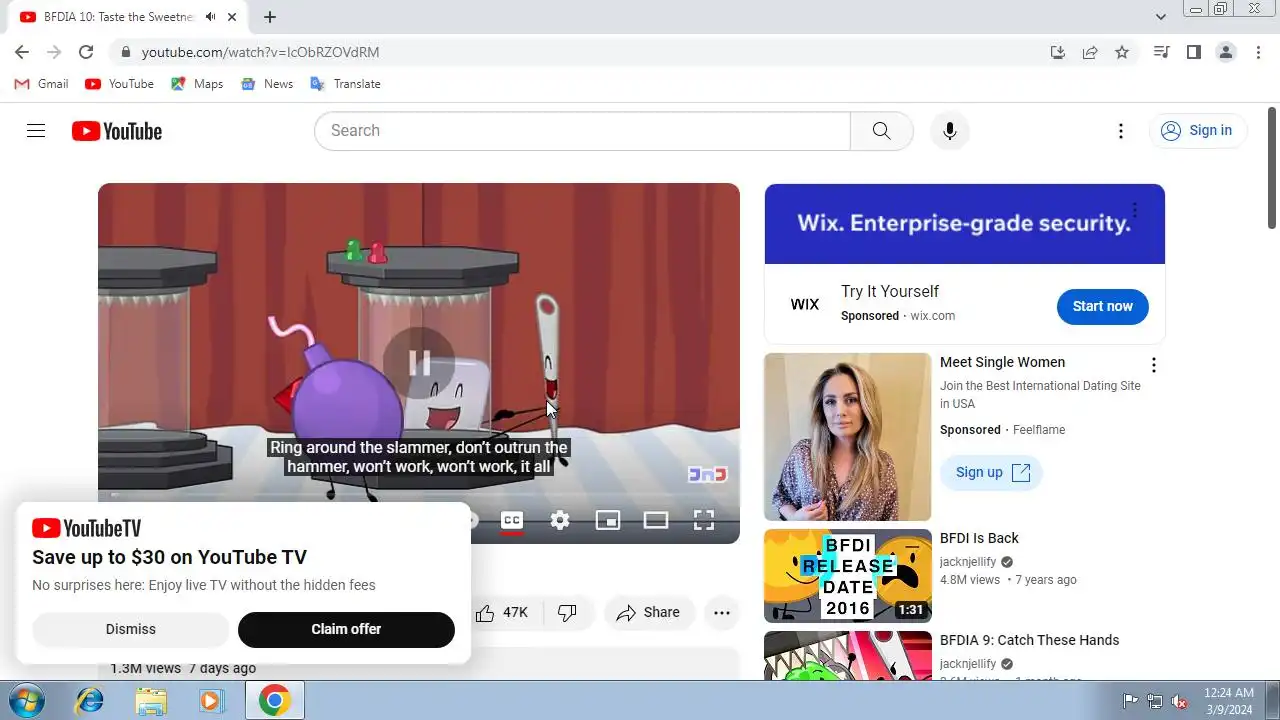Open the Gmail bookmark

pos(41,84)
